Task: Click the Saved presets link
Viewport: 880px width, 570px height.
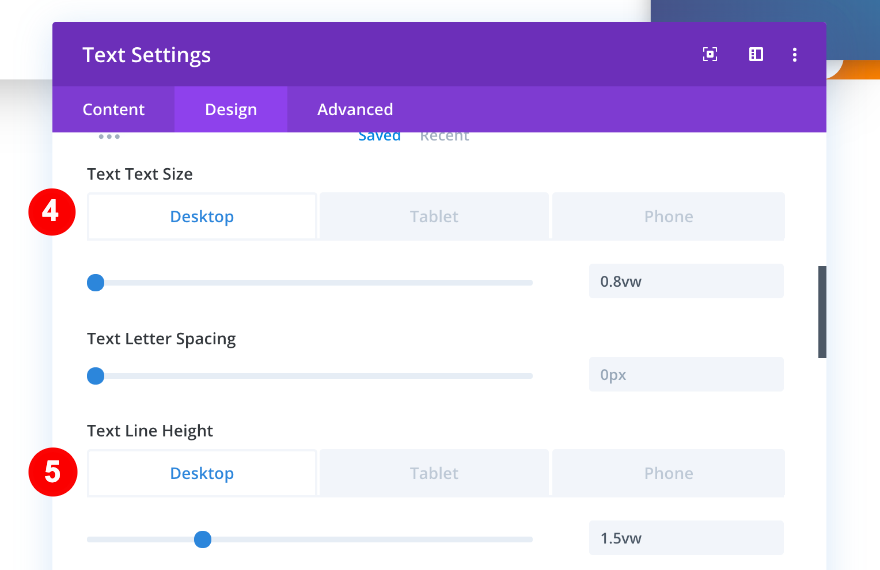Action: click(379, 136)
